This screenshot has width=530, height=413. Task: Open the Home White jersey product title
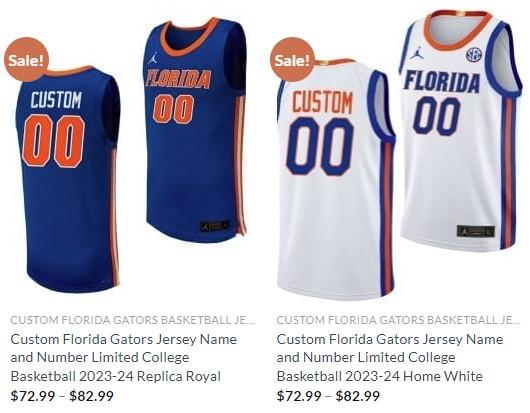(390, 358)
